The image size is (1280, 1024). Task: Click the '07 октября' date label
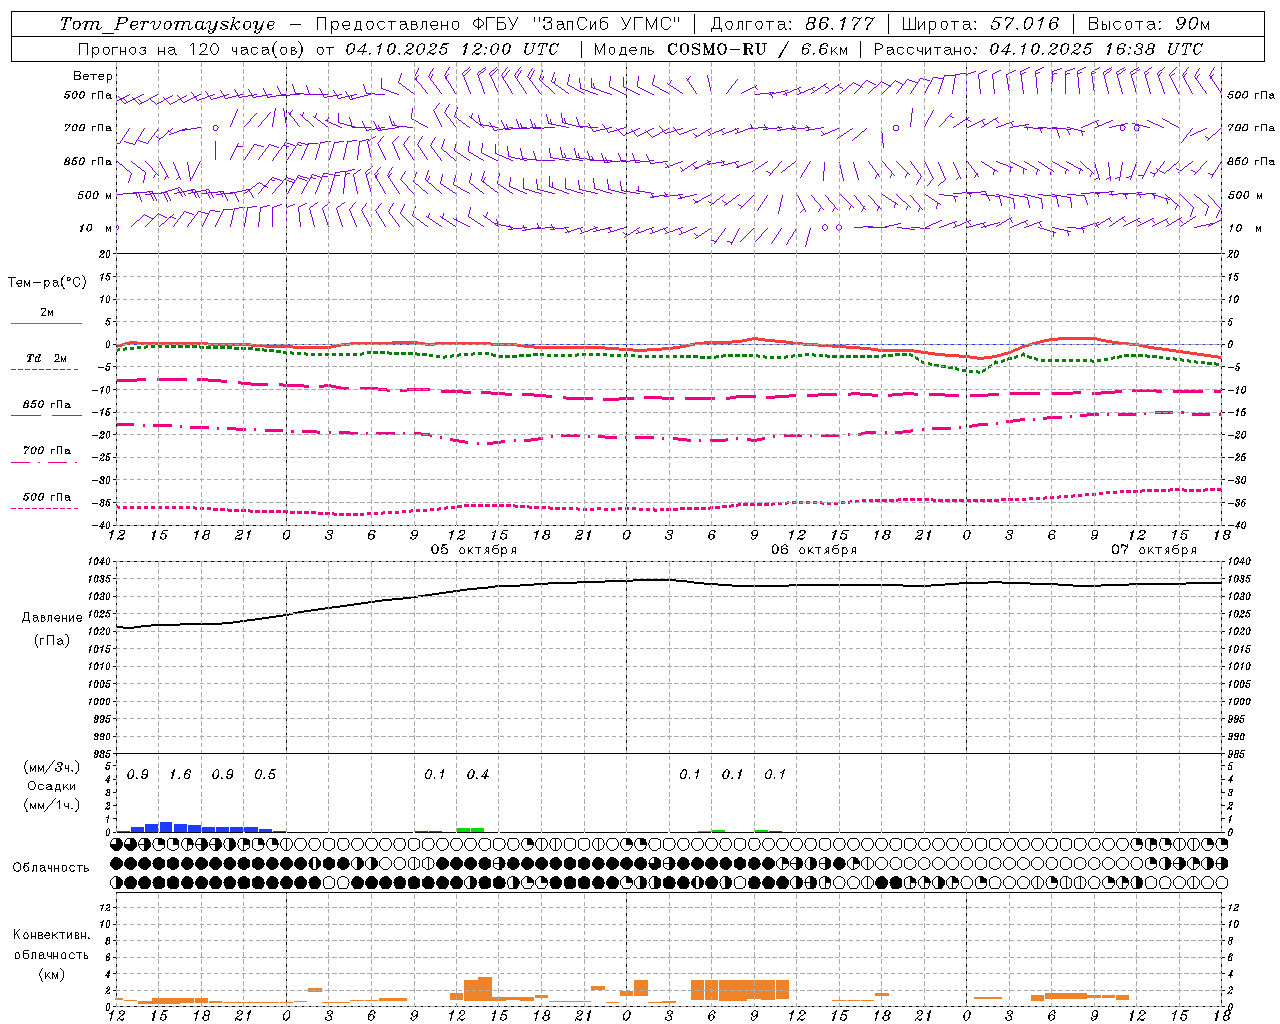click(x=1154, y=549)
